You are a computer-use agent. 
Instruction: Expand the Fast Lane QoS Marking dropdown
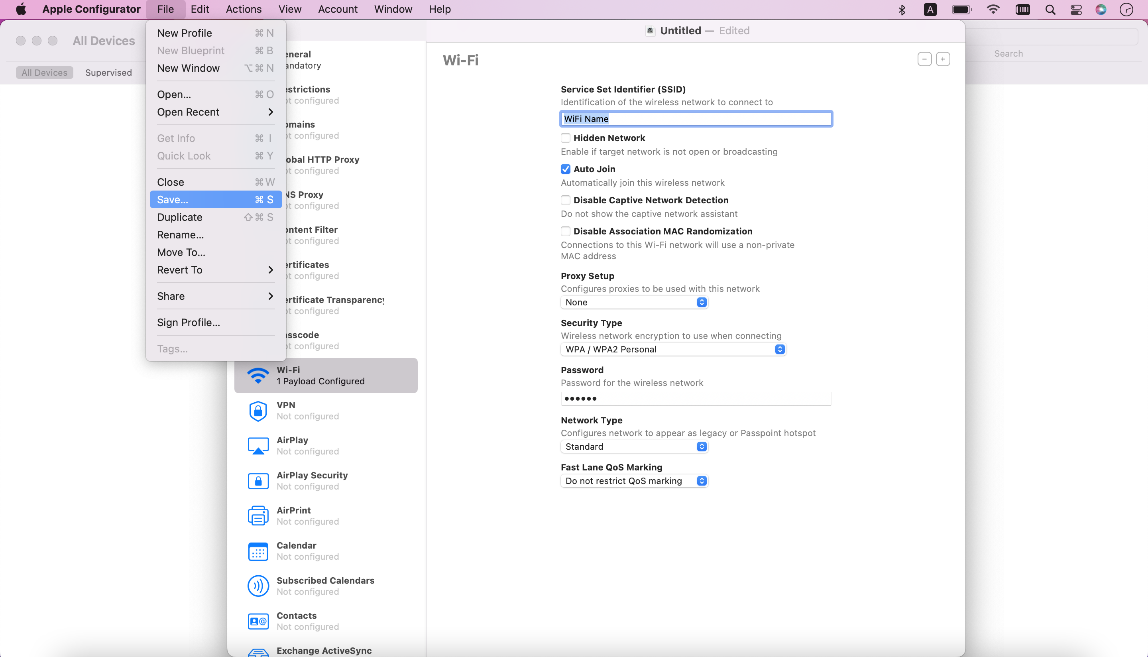[x=634, y=481]
